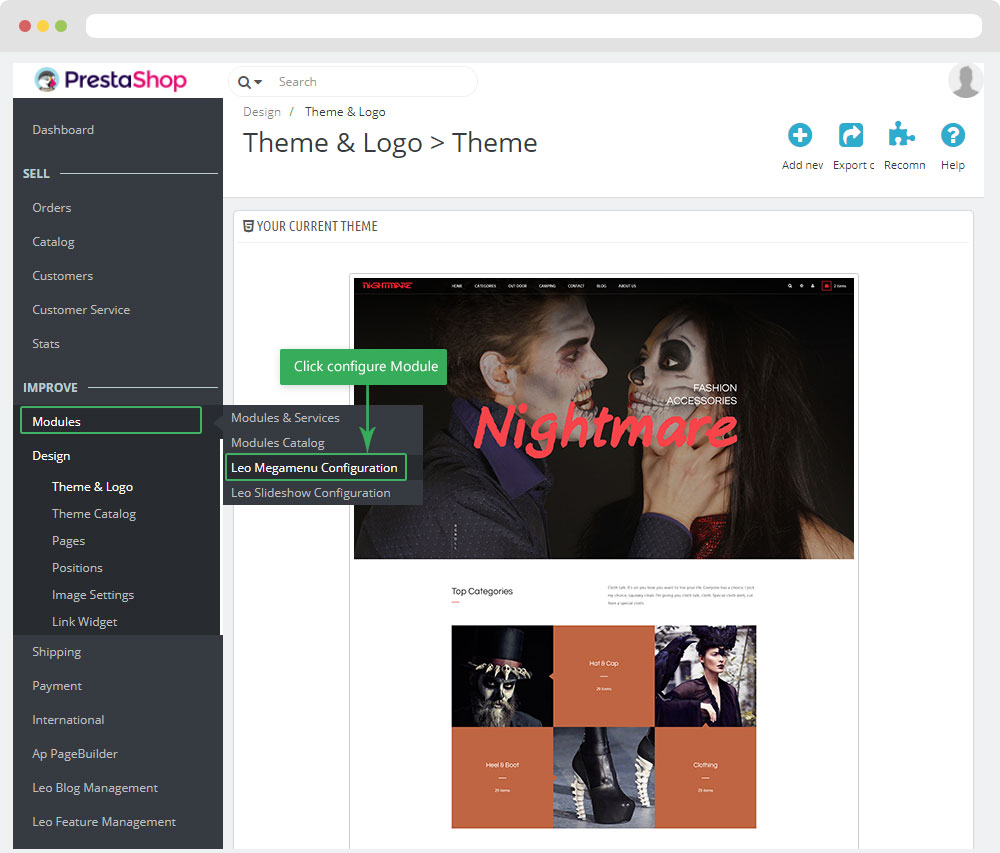Open the Help question mark icon
1000x853 pixels.
click(953, 136)
